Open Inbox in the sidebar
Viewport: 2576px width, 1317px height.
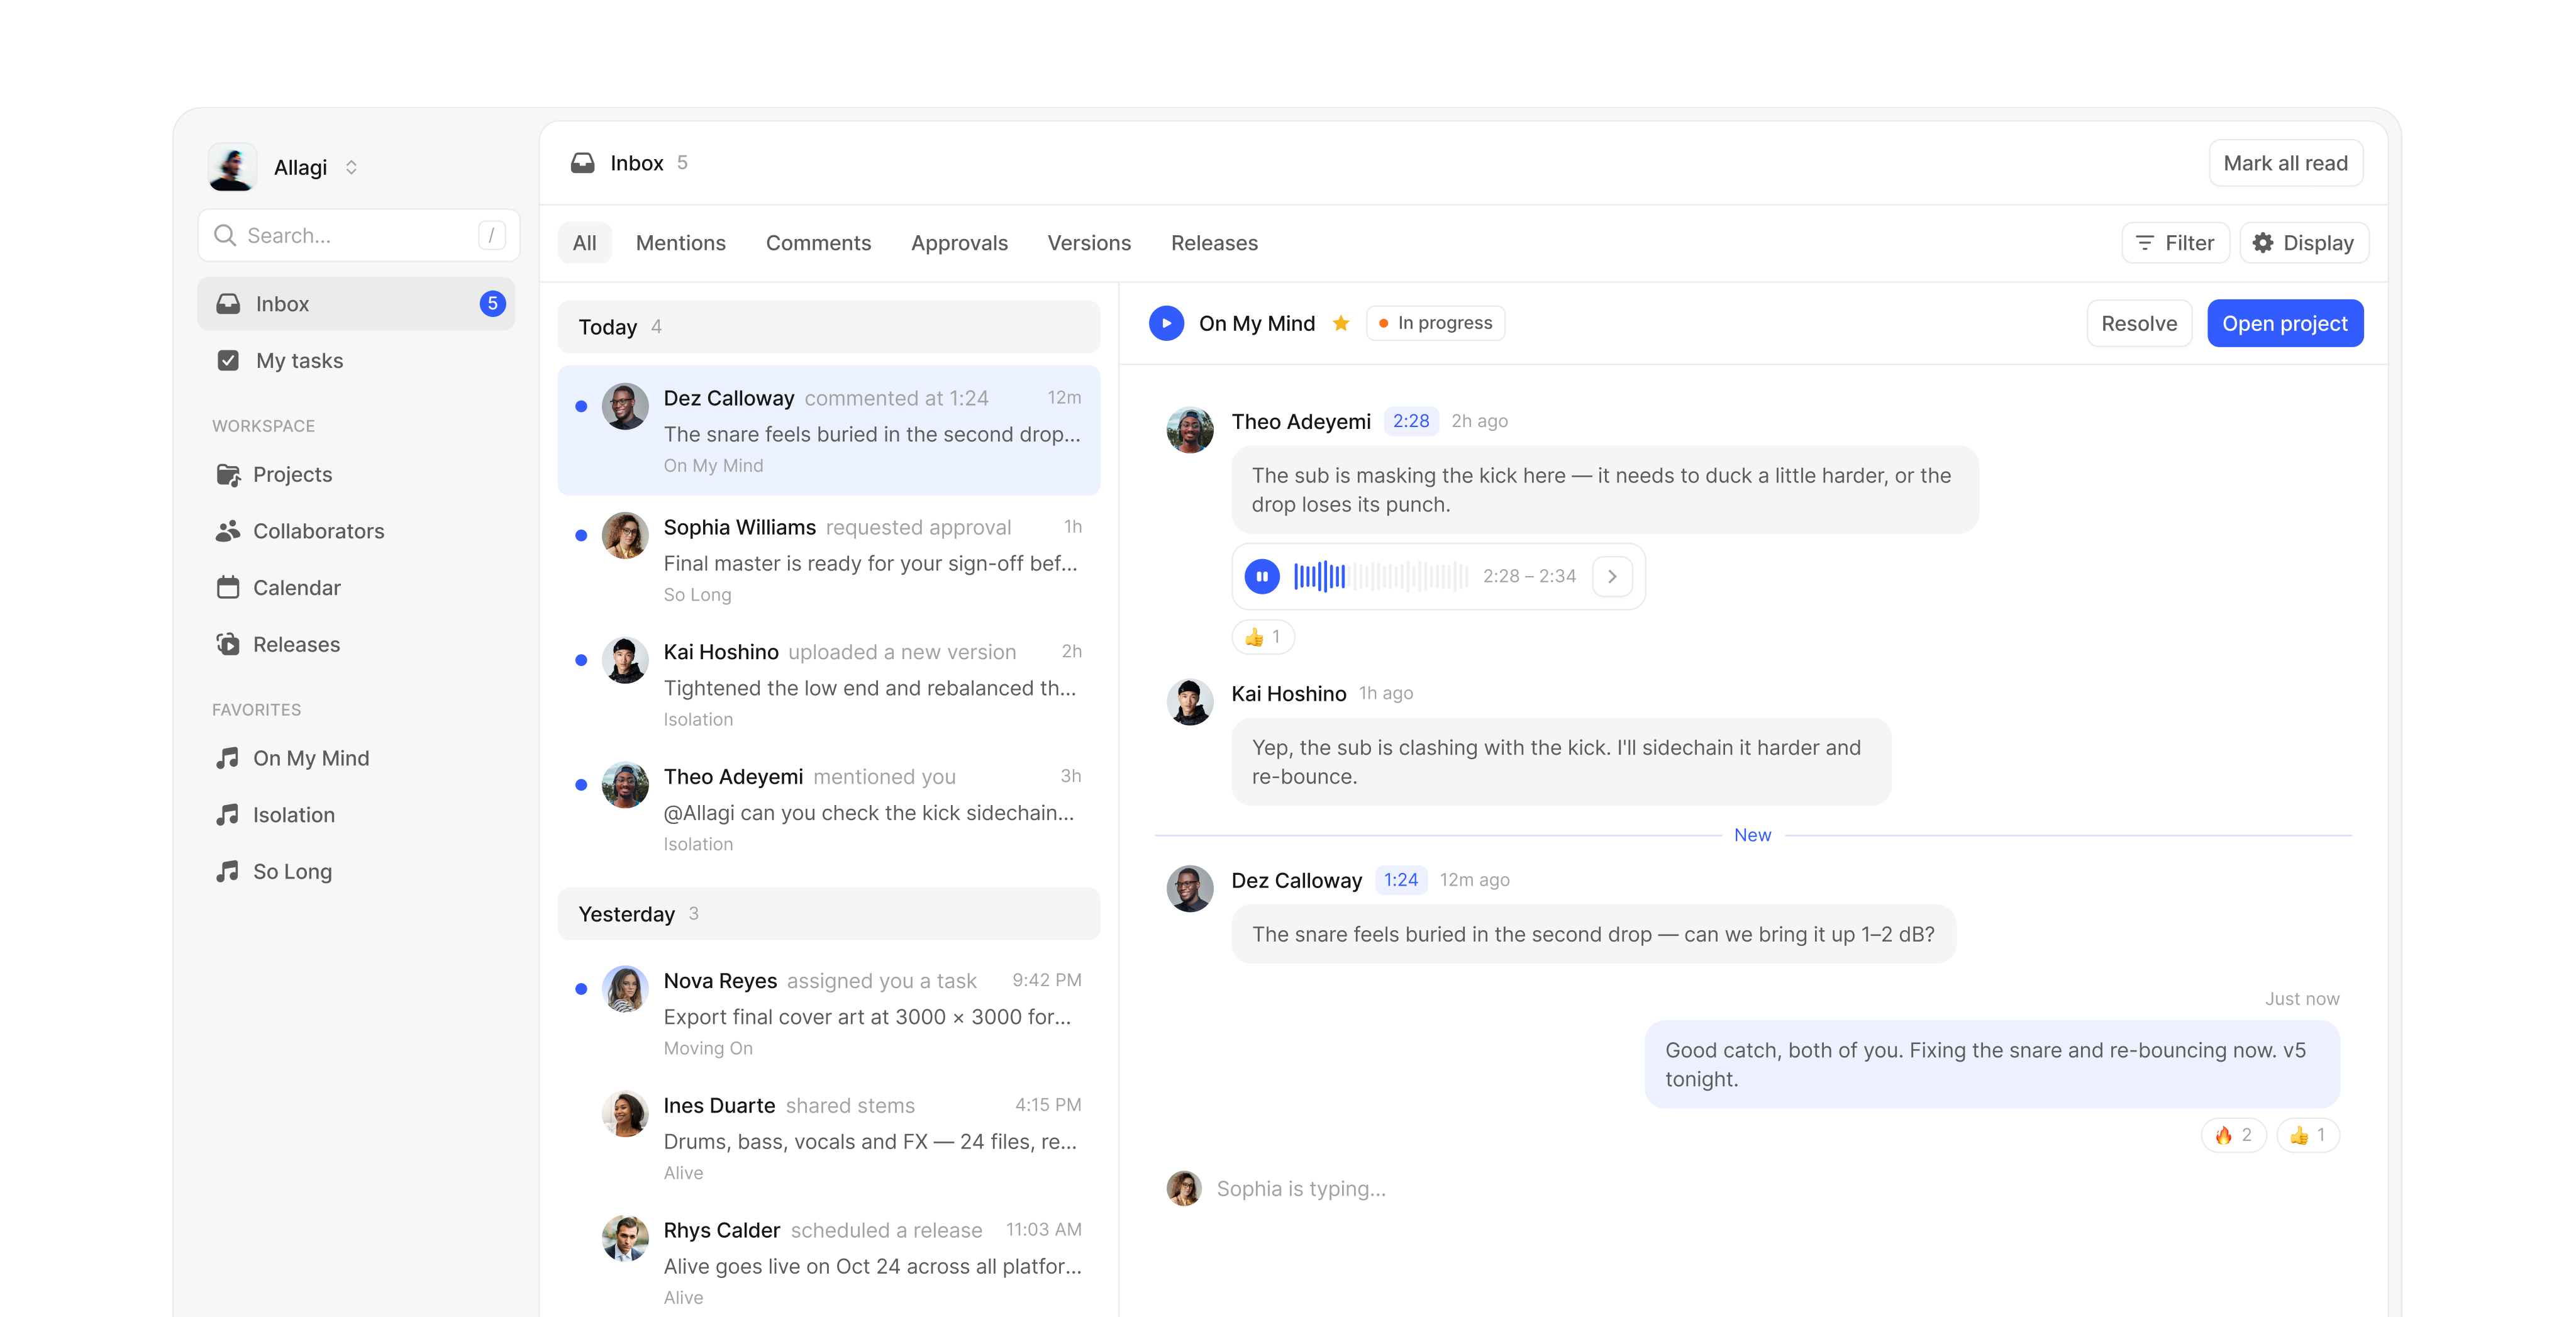click(x=356, y=304)
